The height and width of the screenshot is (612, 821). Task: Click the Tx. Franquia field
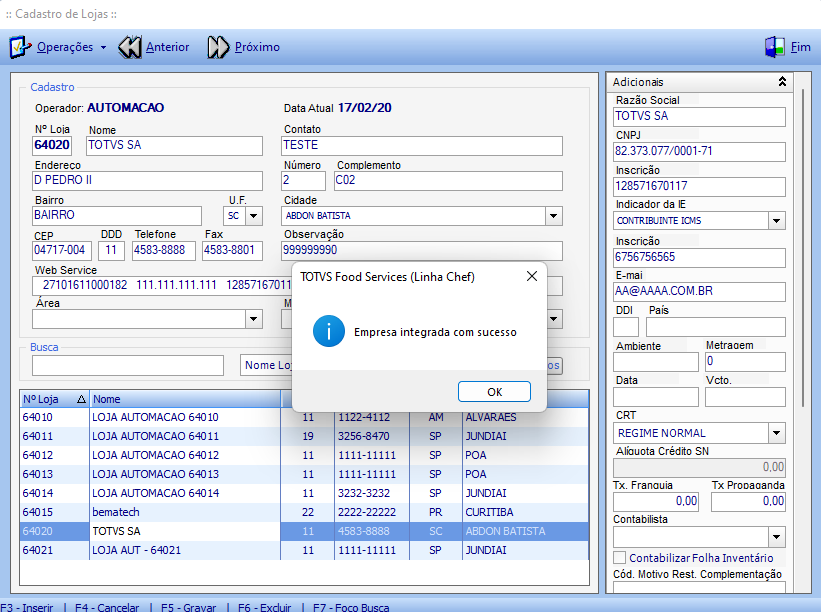coord(656,502)
